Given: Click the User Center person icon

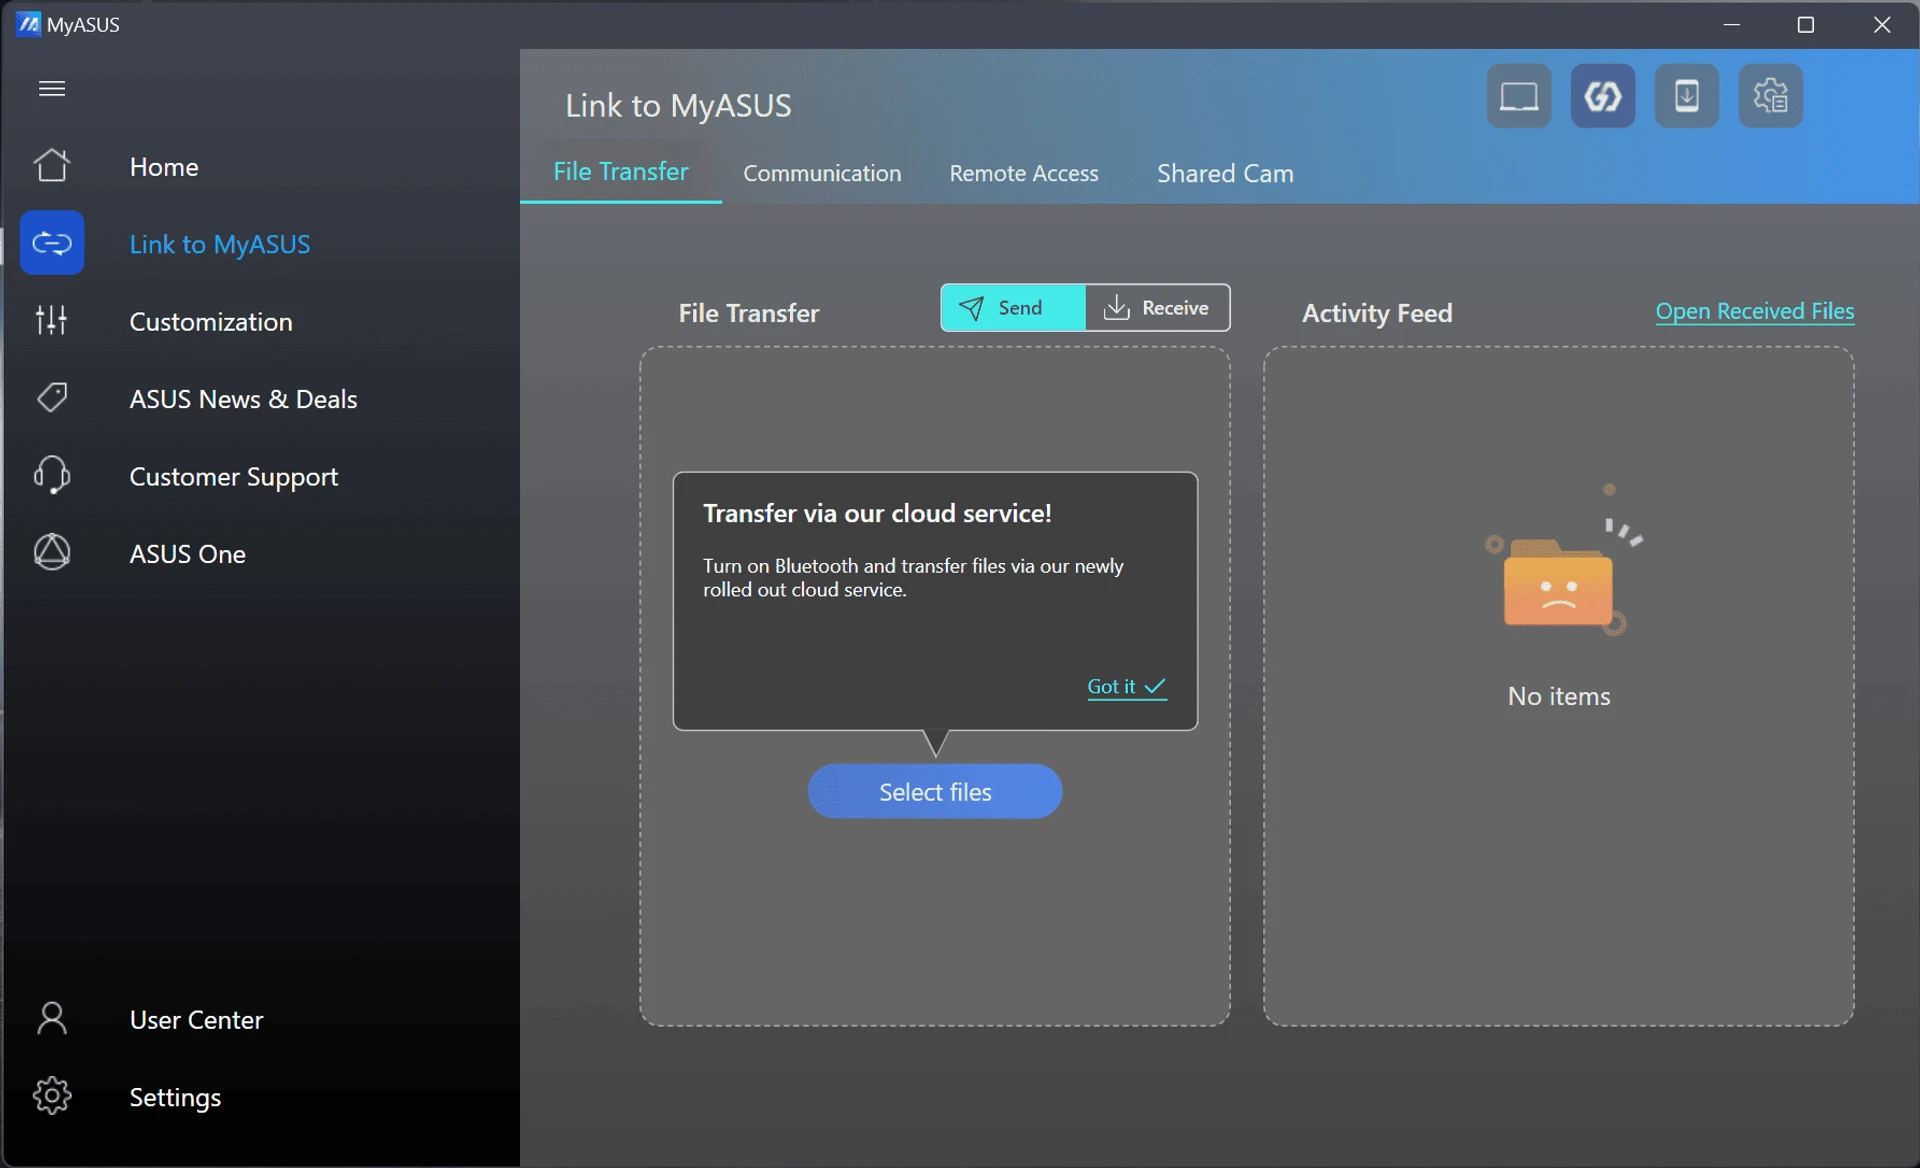Looking at the screenshot, I should [x=52, y=1019].
